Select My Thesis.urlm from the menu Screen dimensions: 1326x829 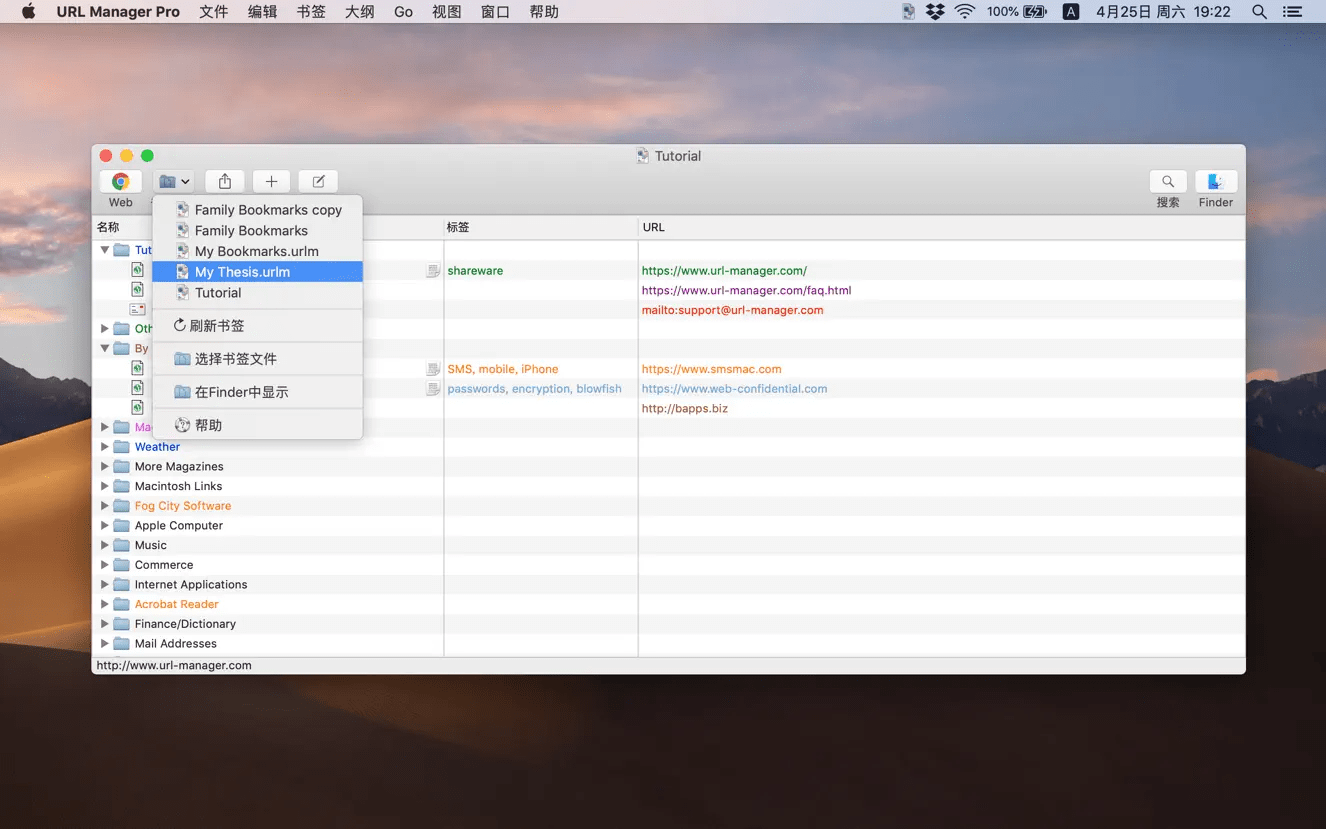(242, 272)
